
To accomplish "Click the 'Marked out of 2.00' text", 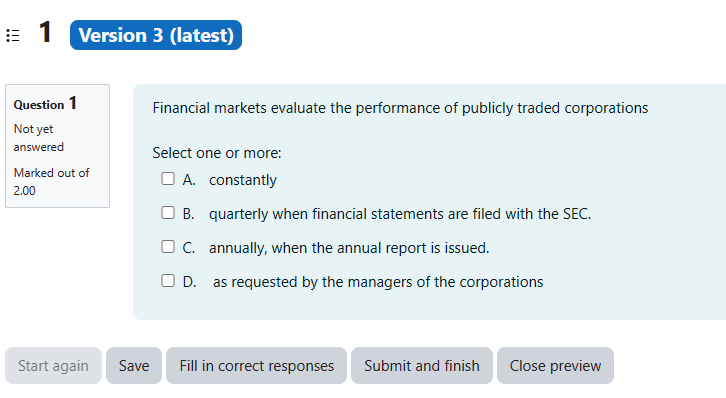I will [51, 182].
